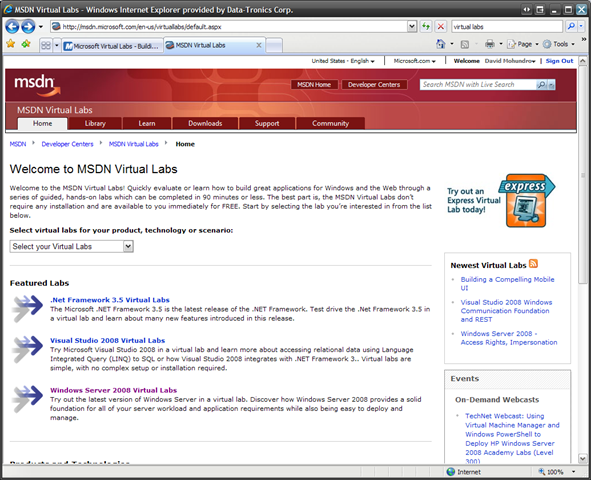Open the recent pages dropdown beside Forward

pos(41,27)
